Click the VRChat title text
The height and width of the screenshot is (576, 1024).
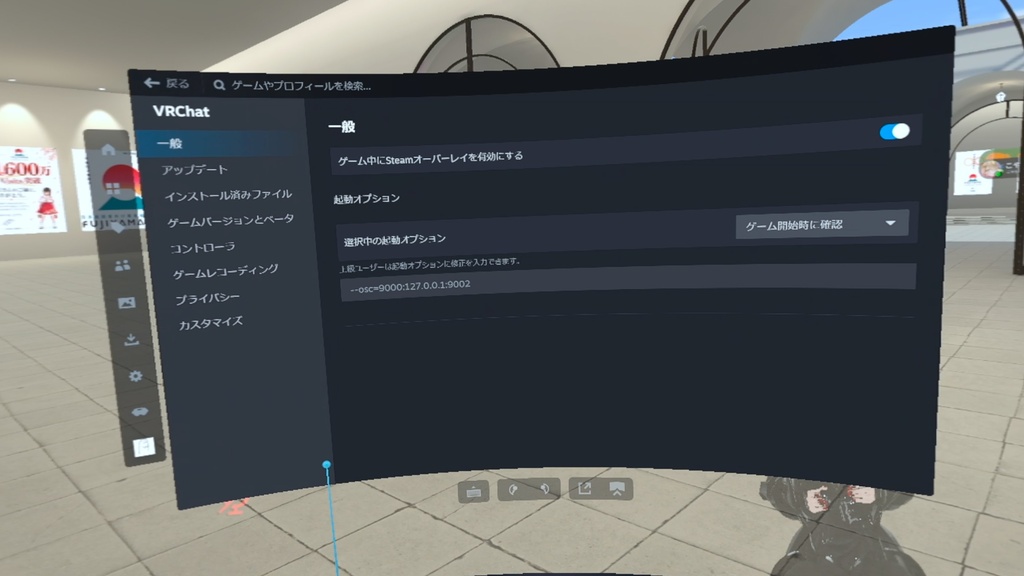coord(181,112)
